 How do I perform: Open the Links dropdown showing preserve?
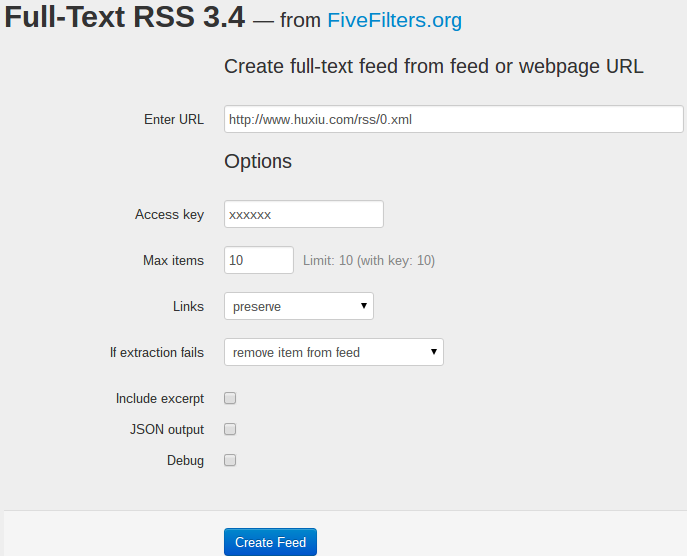coord(299,306)
